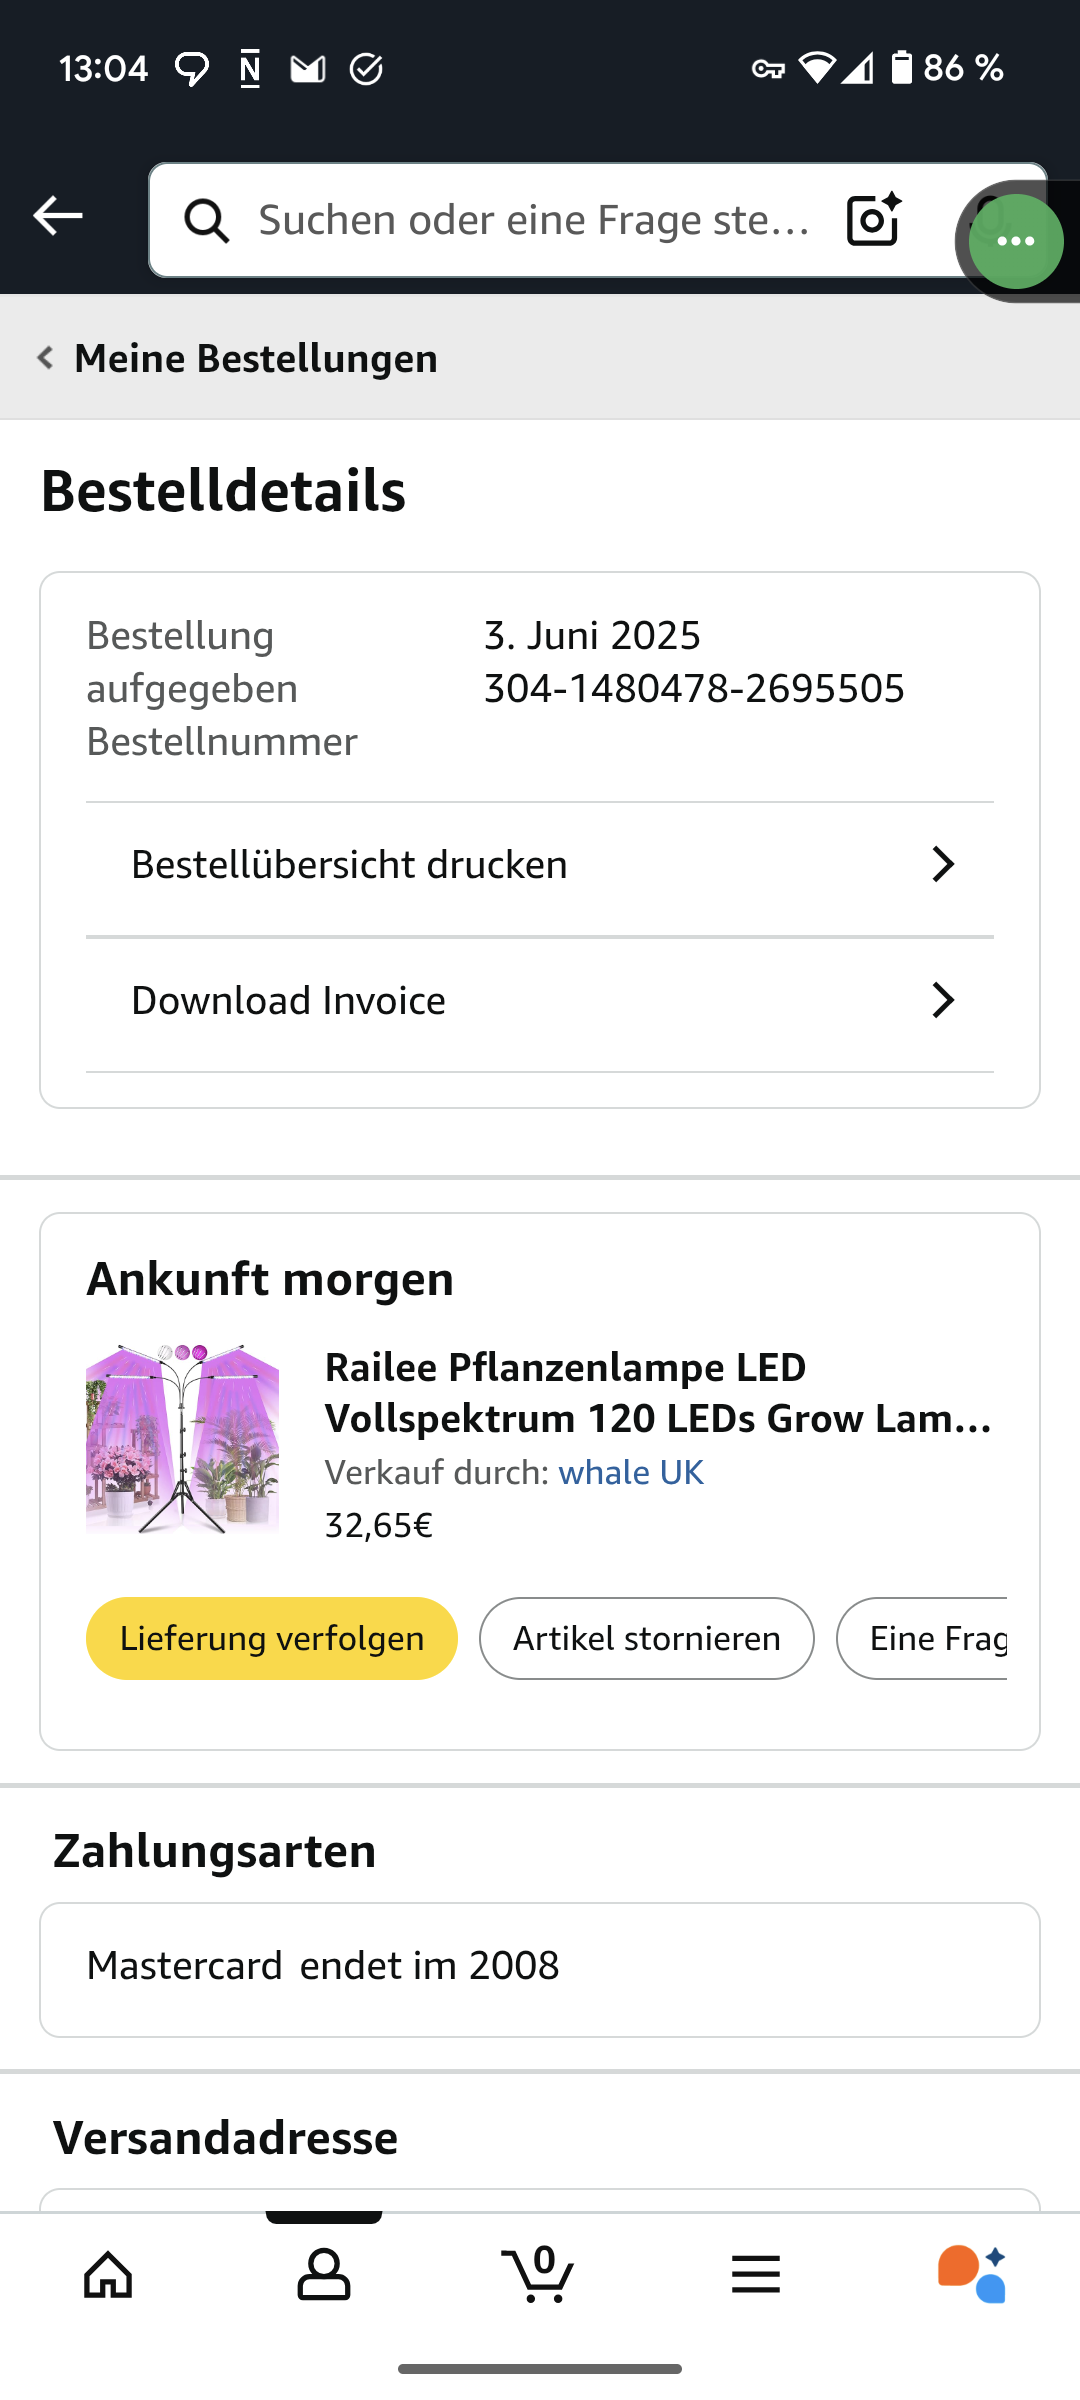Focus the search input field
1080x2400 pixels.
(x=534, y=220)
